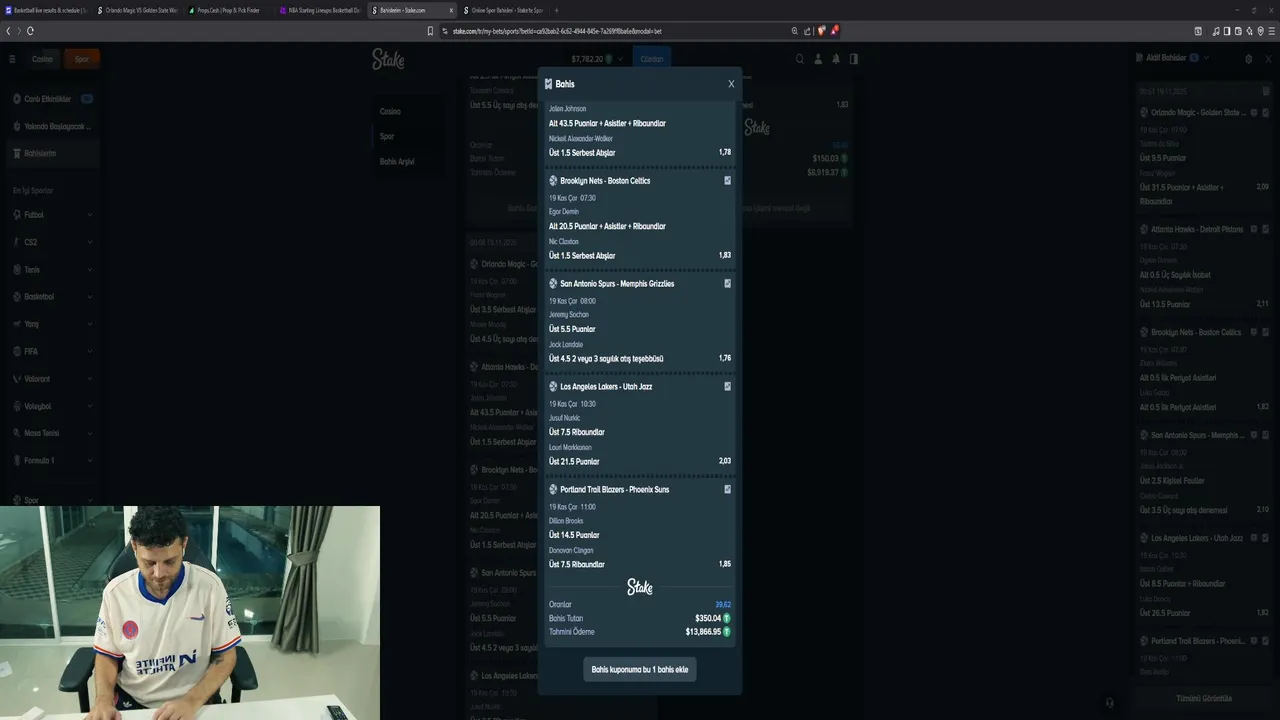Image resolution: width=1280 pixels, height=720 pixels.
Task: Expand the Valorant sidebar chevron
Action: [x=90, y=379]
